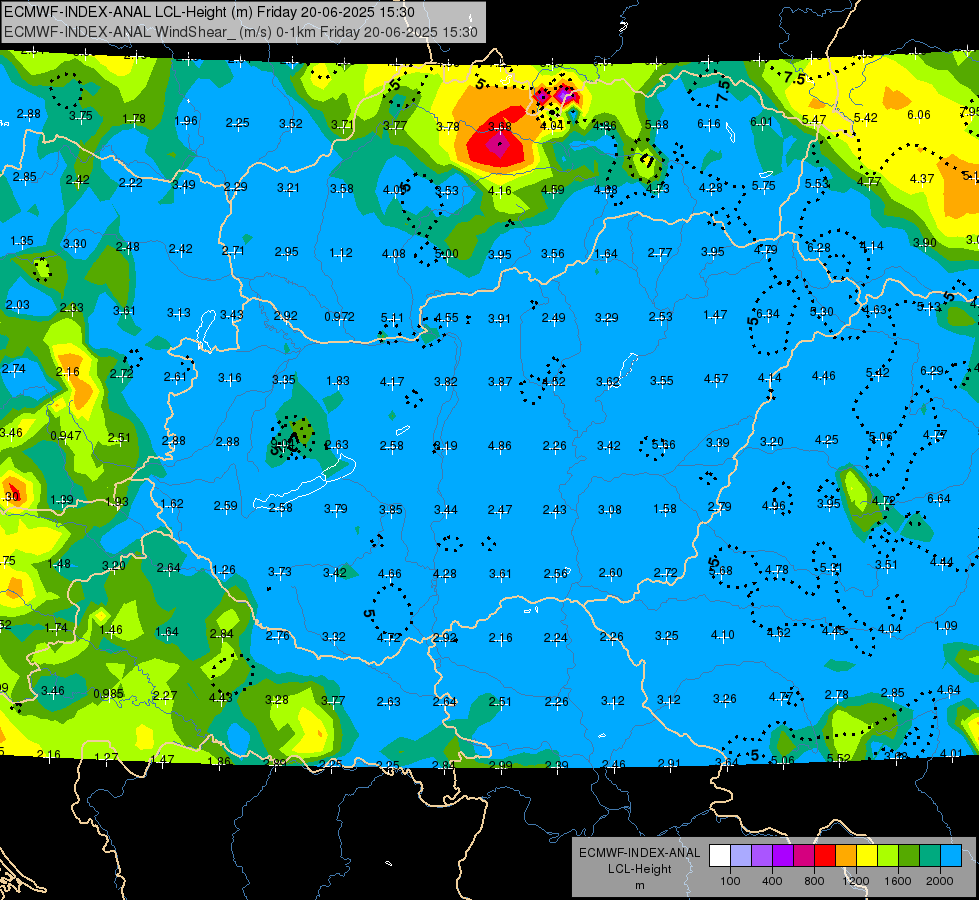Click the wind shear value 6.34
This screenshot has width=979, height=900.
pos(767,314)
